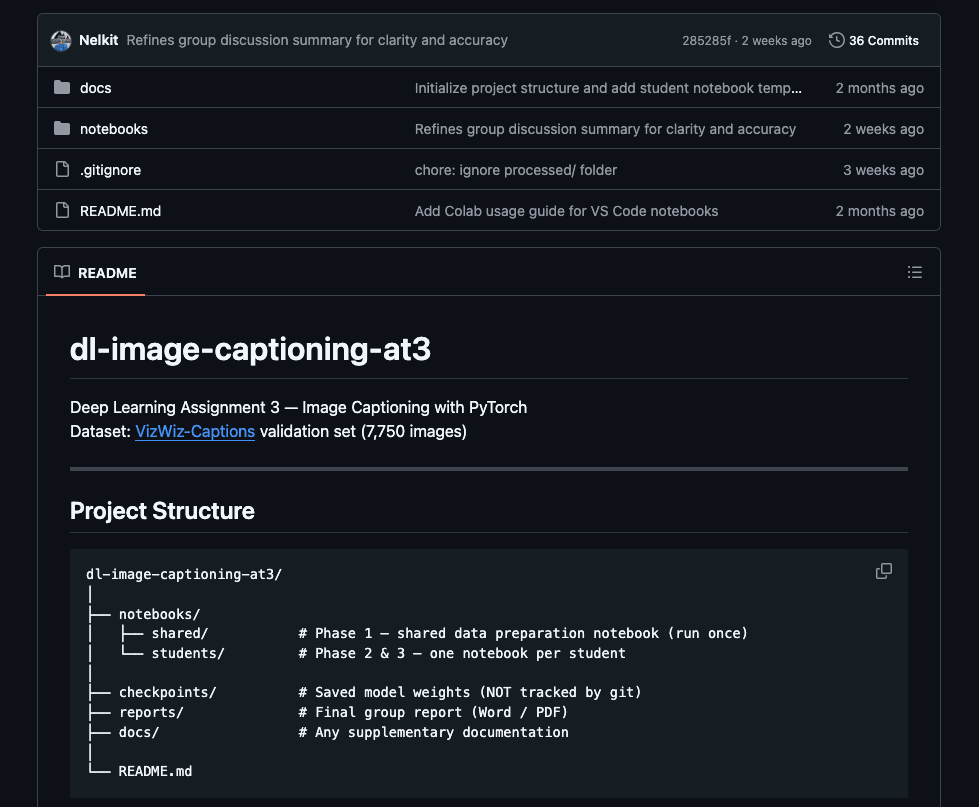
Task: Click 'students/' line in the code block
Action: (x=188, y=653)
